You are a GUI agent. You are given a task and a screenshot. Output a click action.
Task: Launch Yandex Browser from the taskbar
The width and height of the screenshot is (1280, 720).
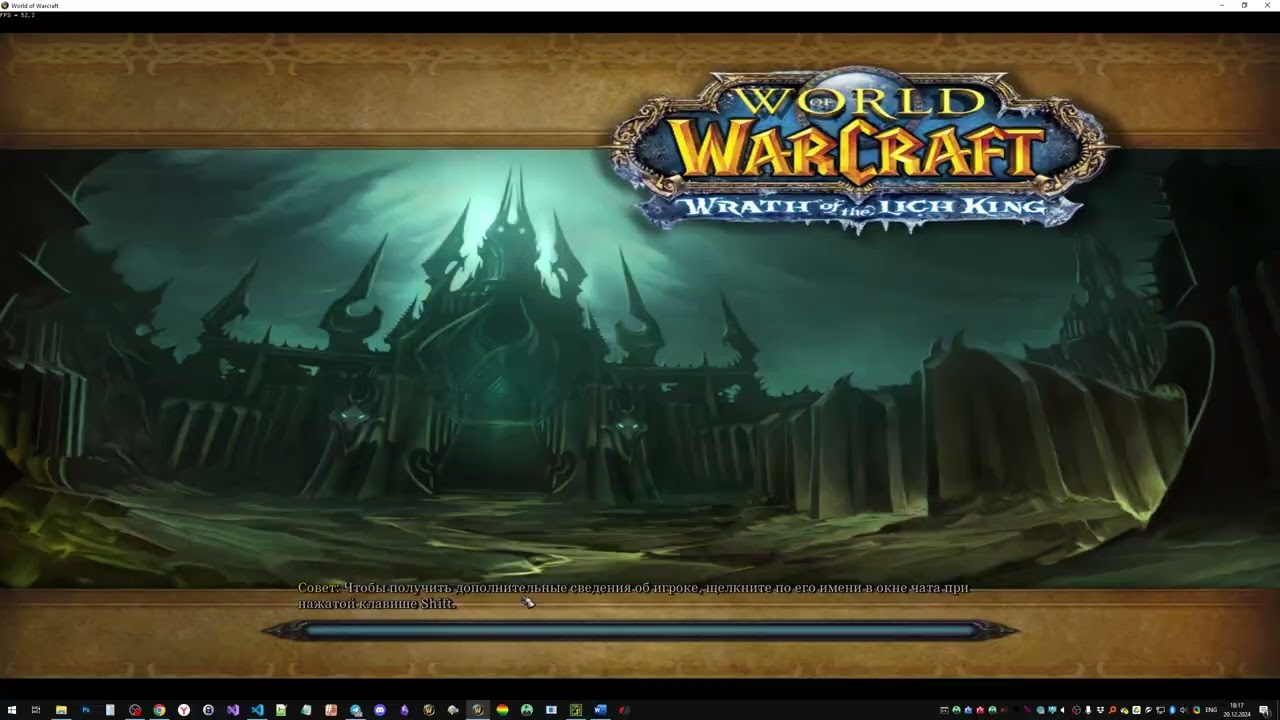pos(184,710)
